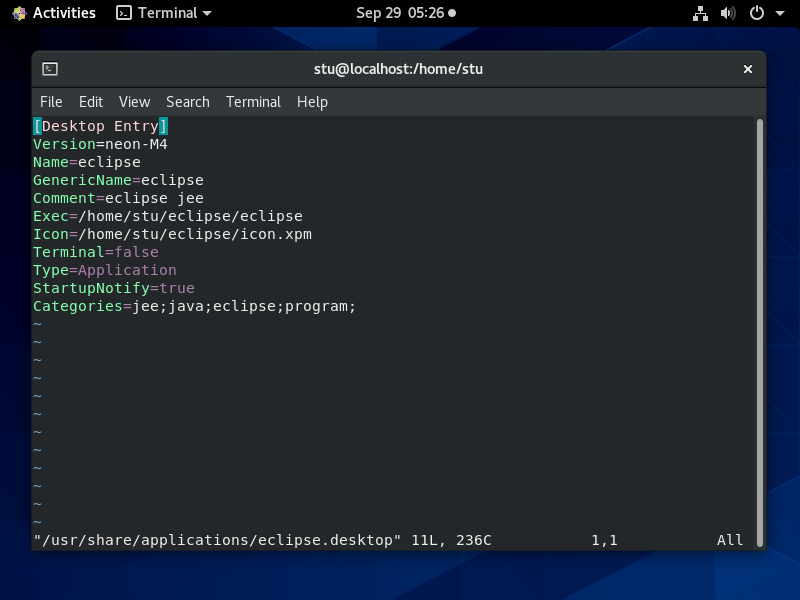Open the Search menu
The width and height of the screenshot is (800, 600).
pyautogui.click(x=188, y=102)
